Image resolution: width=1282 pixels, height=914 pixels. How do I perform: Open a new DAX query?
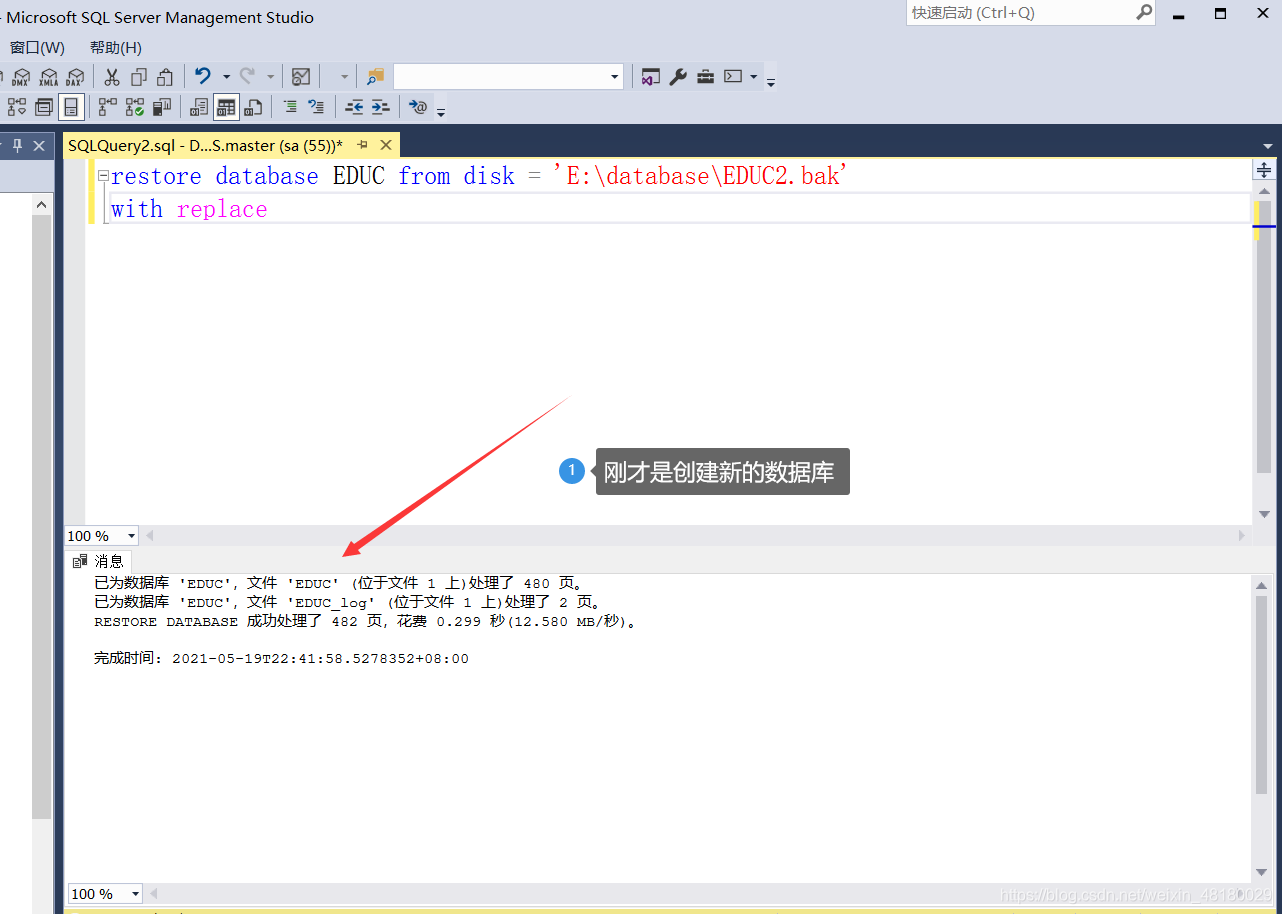tap(75, 77)
